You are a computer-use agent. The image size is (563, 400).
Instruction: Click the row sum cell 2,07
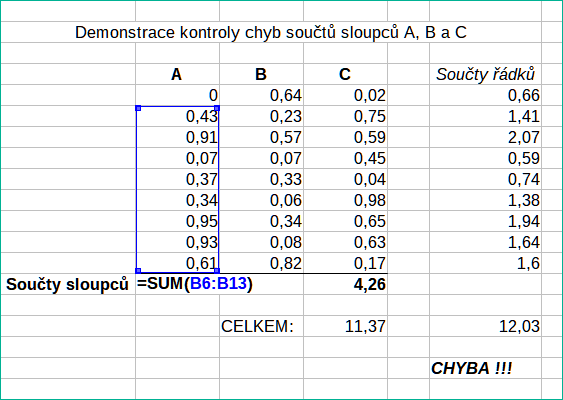485,137
